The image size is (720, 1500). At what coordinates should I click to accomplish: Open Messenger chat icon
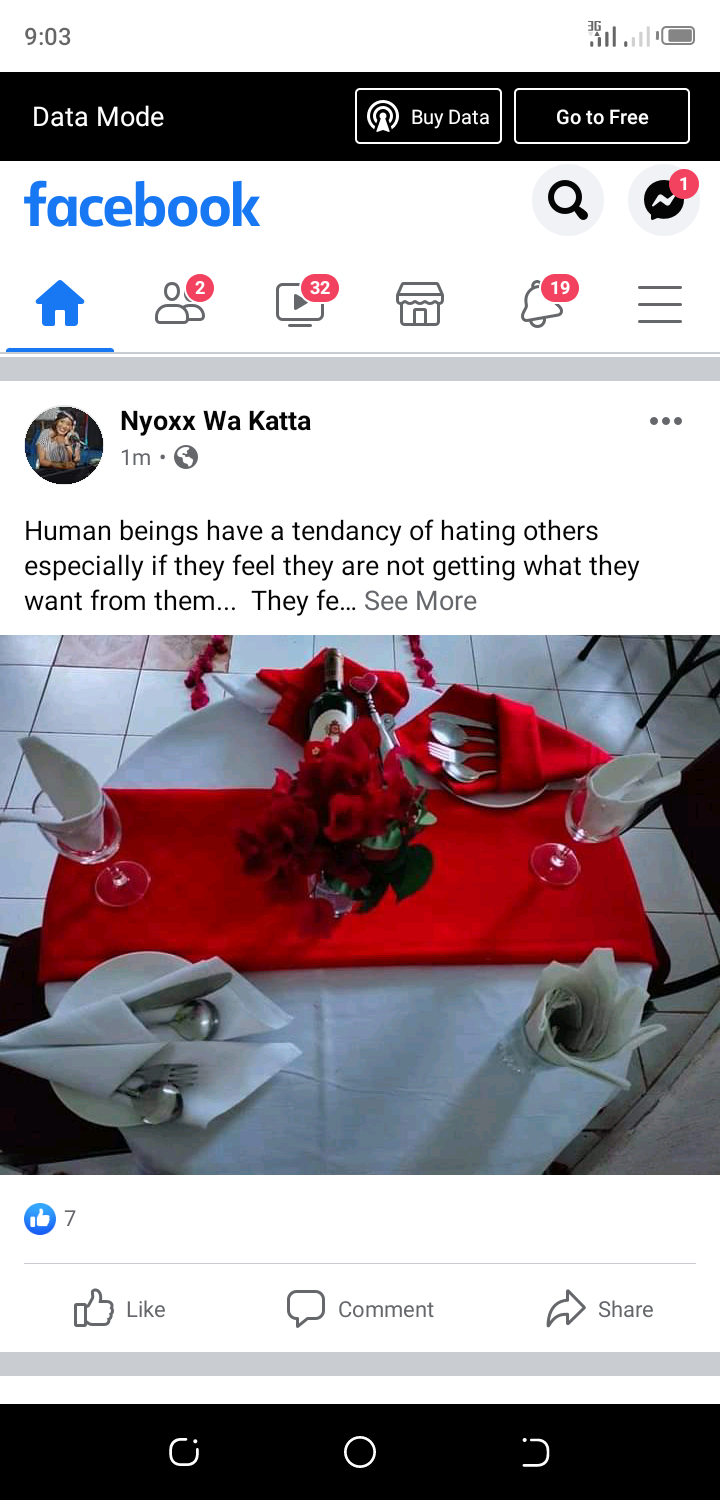664,201
